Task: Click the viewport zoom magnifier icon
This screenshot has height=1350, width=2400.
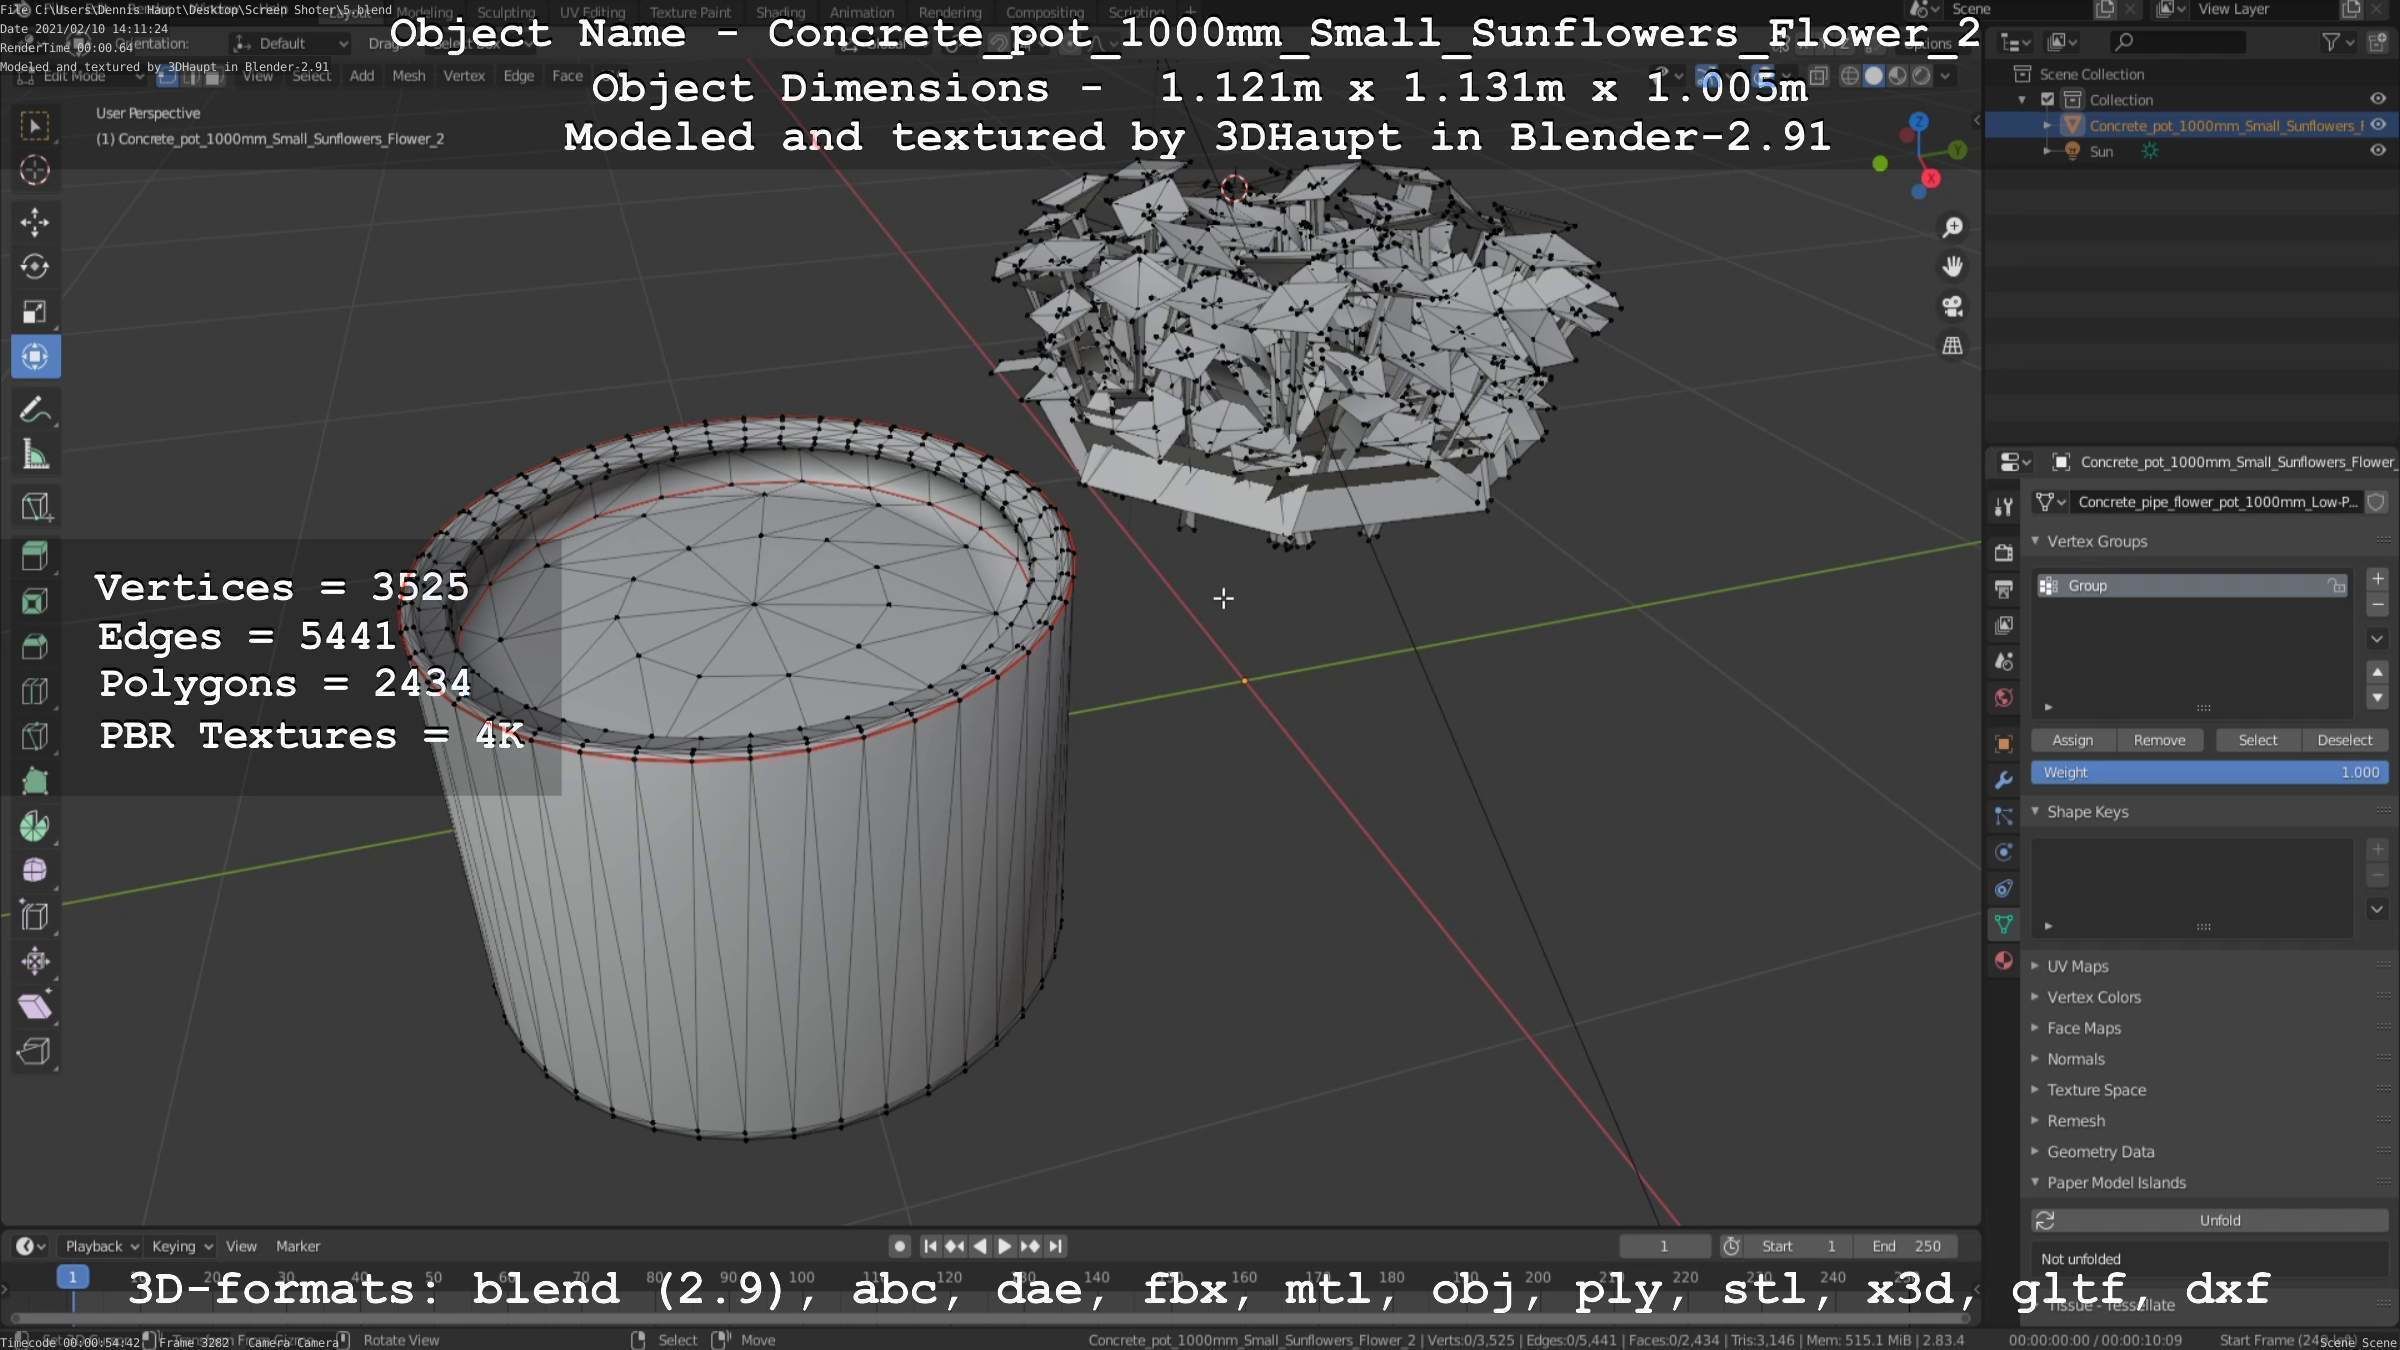Action: coord(1952,228)
